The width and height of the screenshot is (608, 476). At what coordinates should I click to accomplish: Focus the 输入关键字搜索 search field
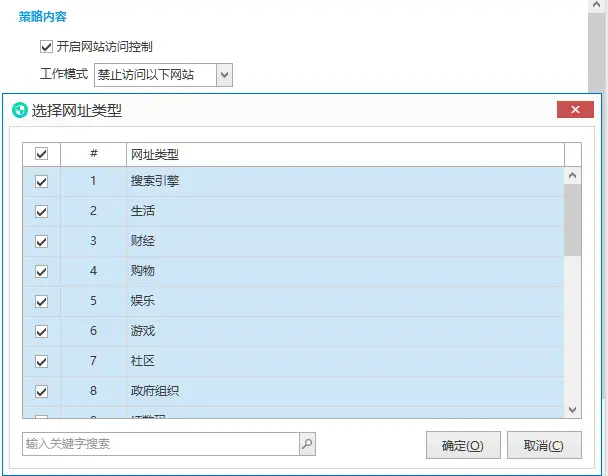(160, 444)
